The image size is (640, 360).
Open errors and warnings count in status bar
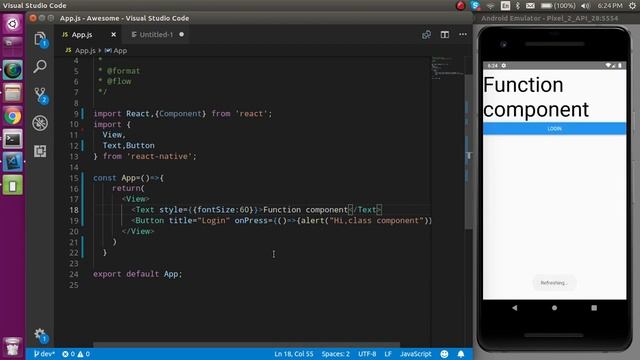76,354
